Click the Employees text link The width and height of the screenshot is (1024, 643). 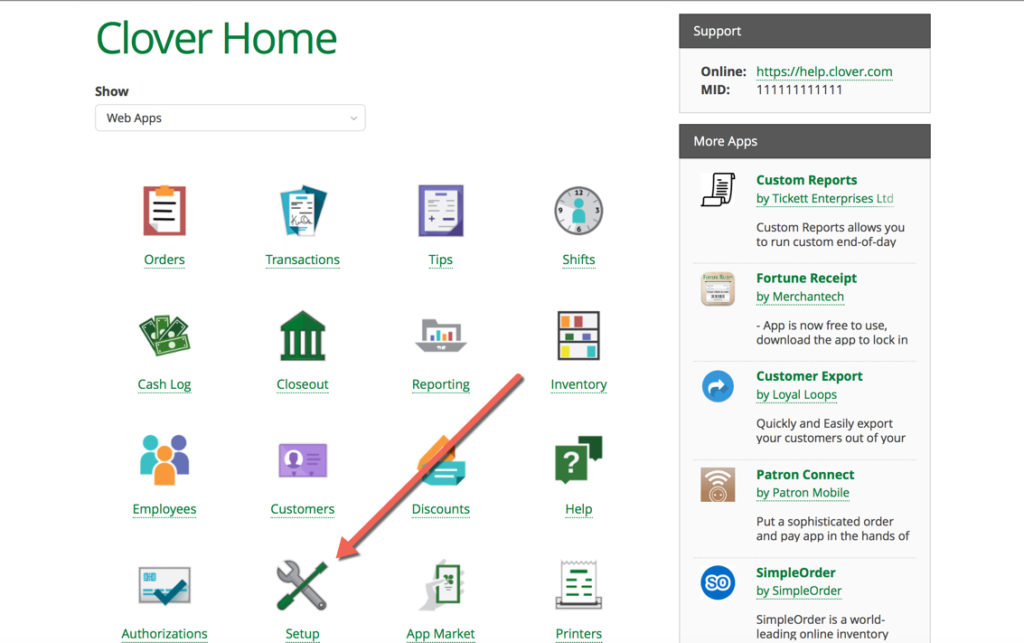coord(165,509)
